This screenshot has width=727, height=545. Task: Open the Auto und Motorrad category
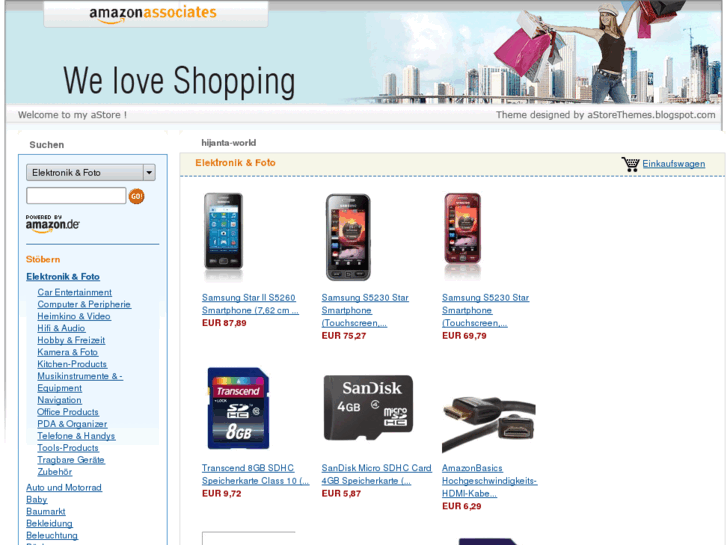tap(64, 487)
